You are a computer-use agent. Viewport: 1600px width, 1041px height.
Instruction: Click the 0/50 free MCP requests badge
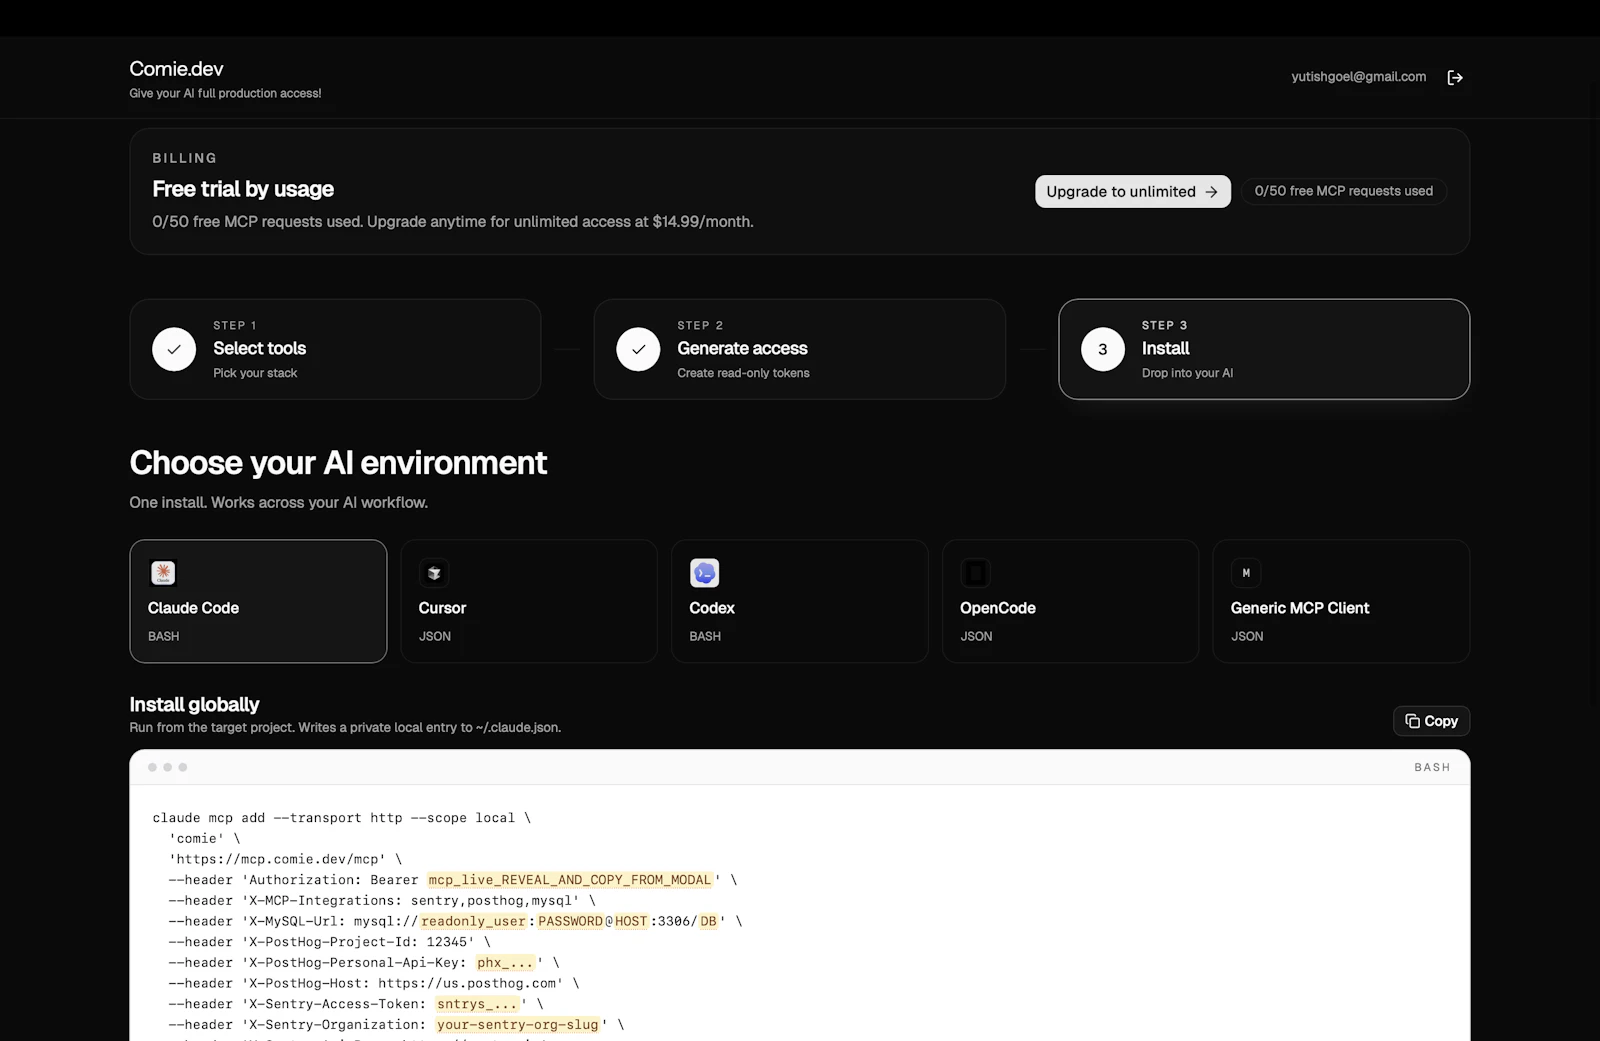coord(1343,191)
